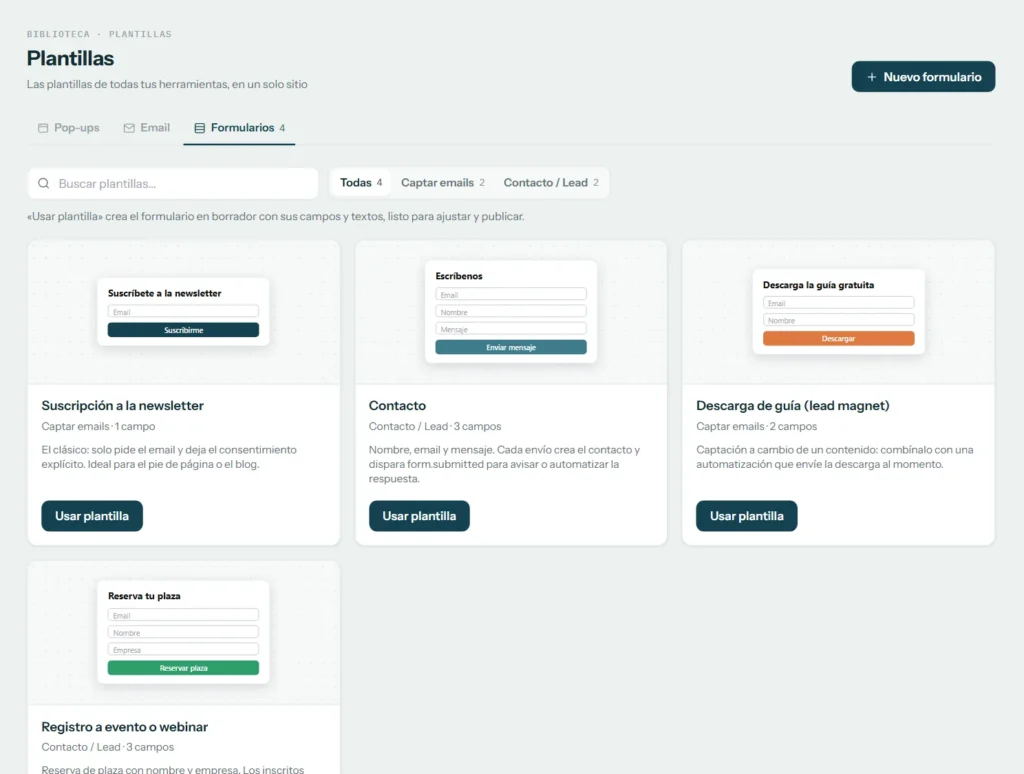Use the Suscripción a la newsletter template
Screen dimensions: 1024x774
tap(92, 516)
